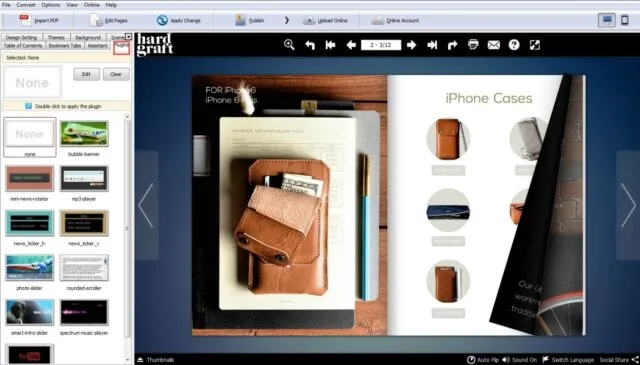Click Switch Language

pyautogui.click(x=568, y=360)
